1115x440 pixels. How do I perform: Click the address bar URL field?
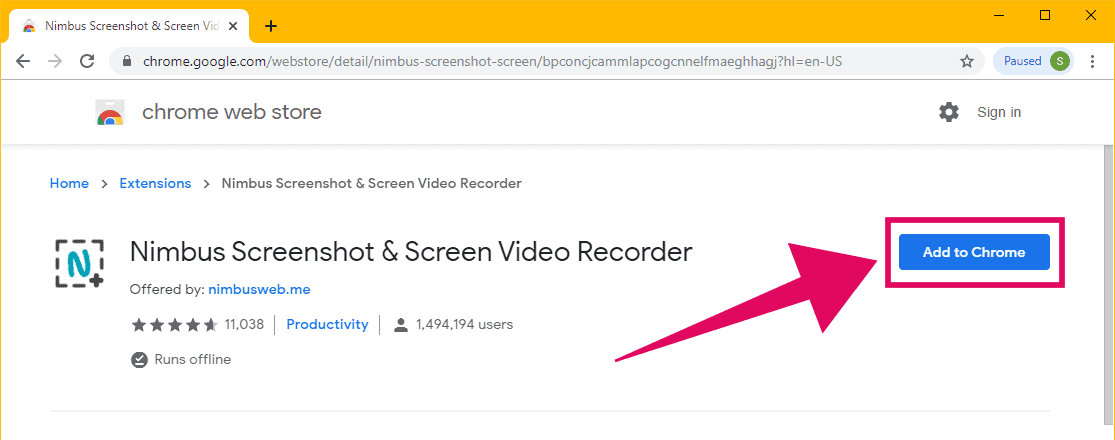point(546,61)
